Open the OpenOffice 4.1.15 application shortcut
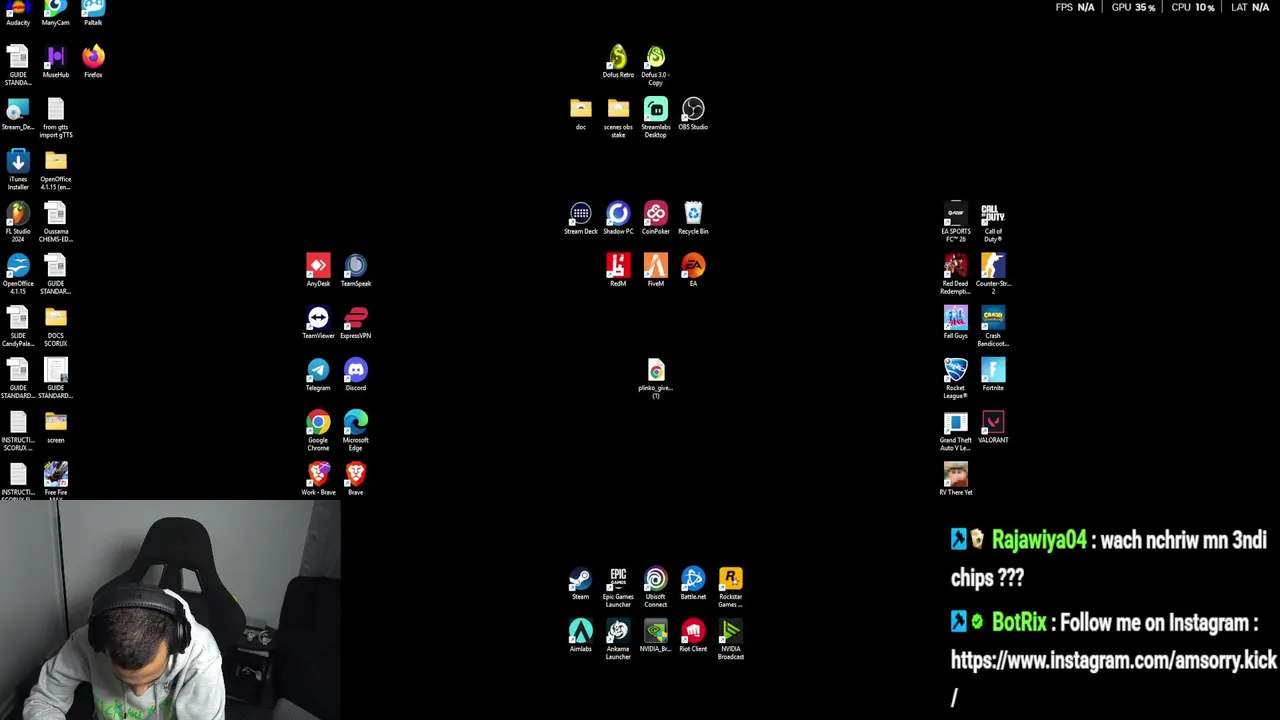1280x720 pixels. [x=18, y=274]
